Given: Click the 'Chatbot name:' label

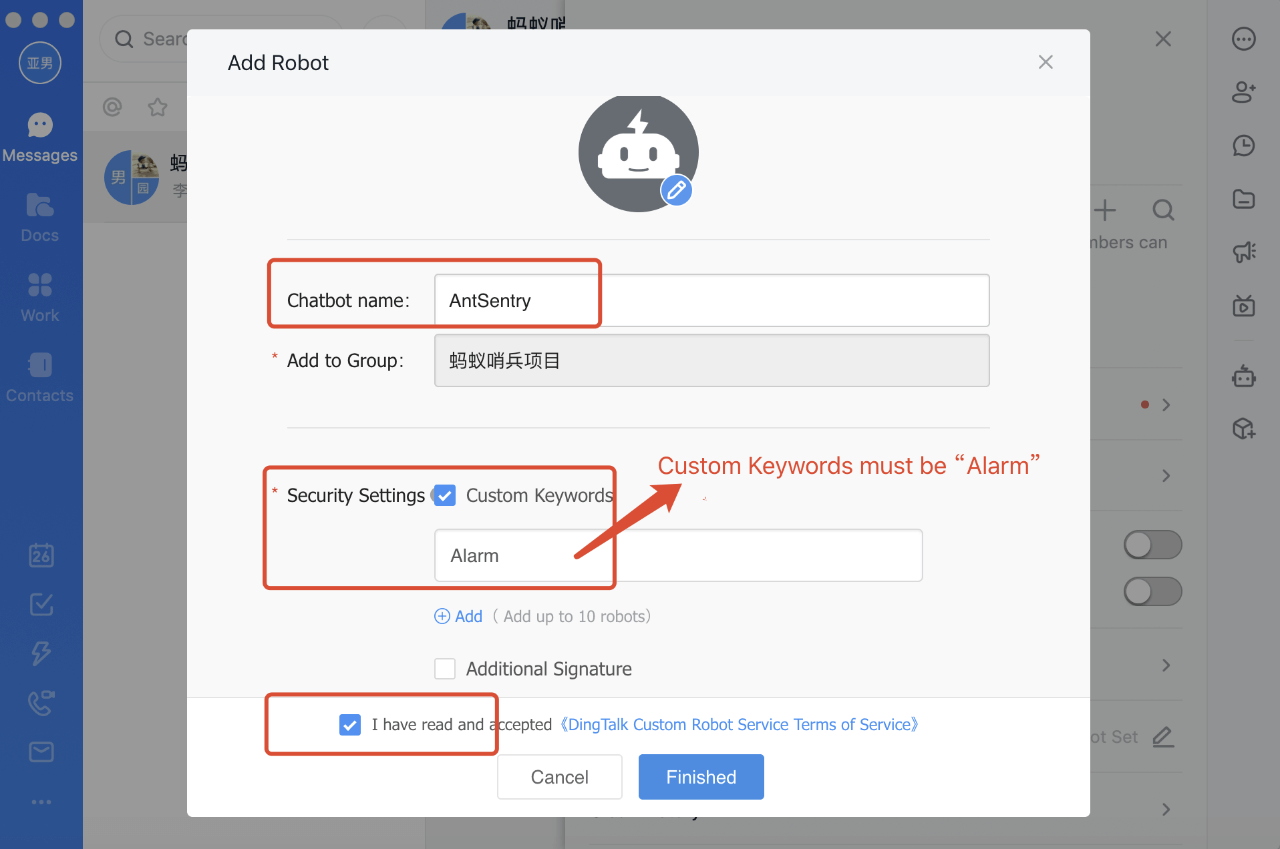Looking at the screenshot, I should tap(348, 300).
